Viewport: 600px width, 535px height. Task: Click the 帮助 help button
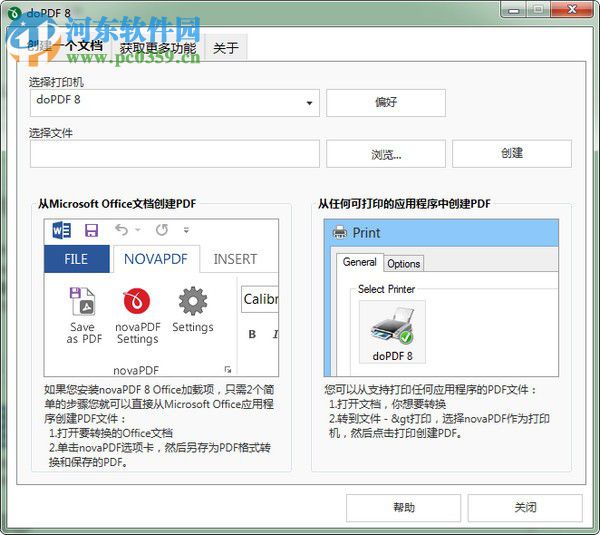404,508
